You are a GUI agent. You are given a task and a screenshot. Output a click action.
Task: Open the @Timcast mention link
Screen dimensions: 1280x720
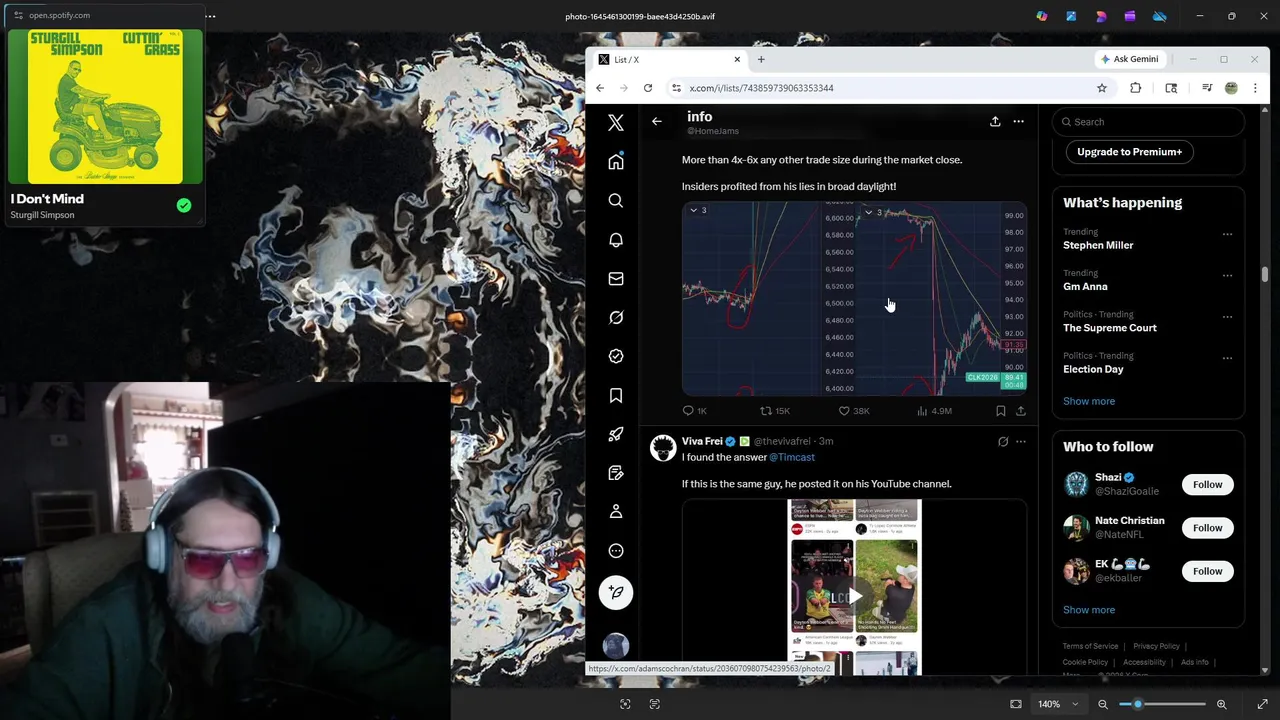click(792, 457)
